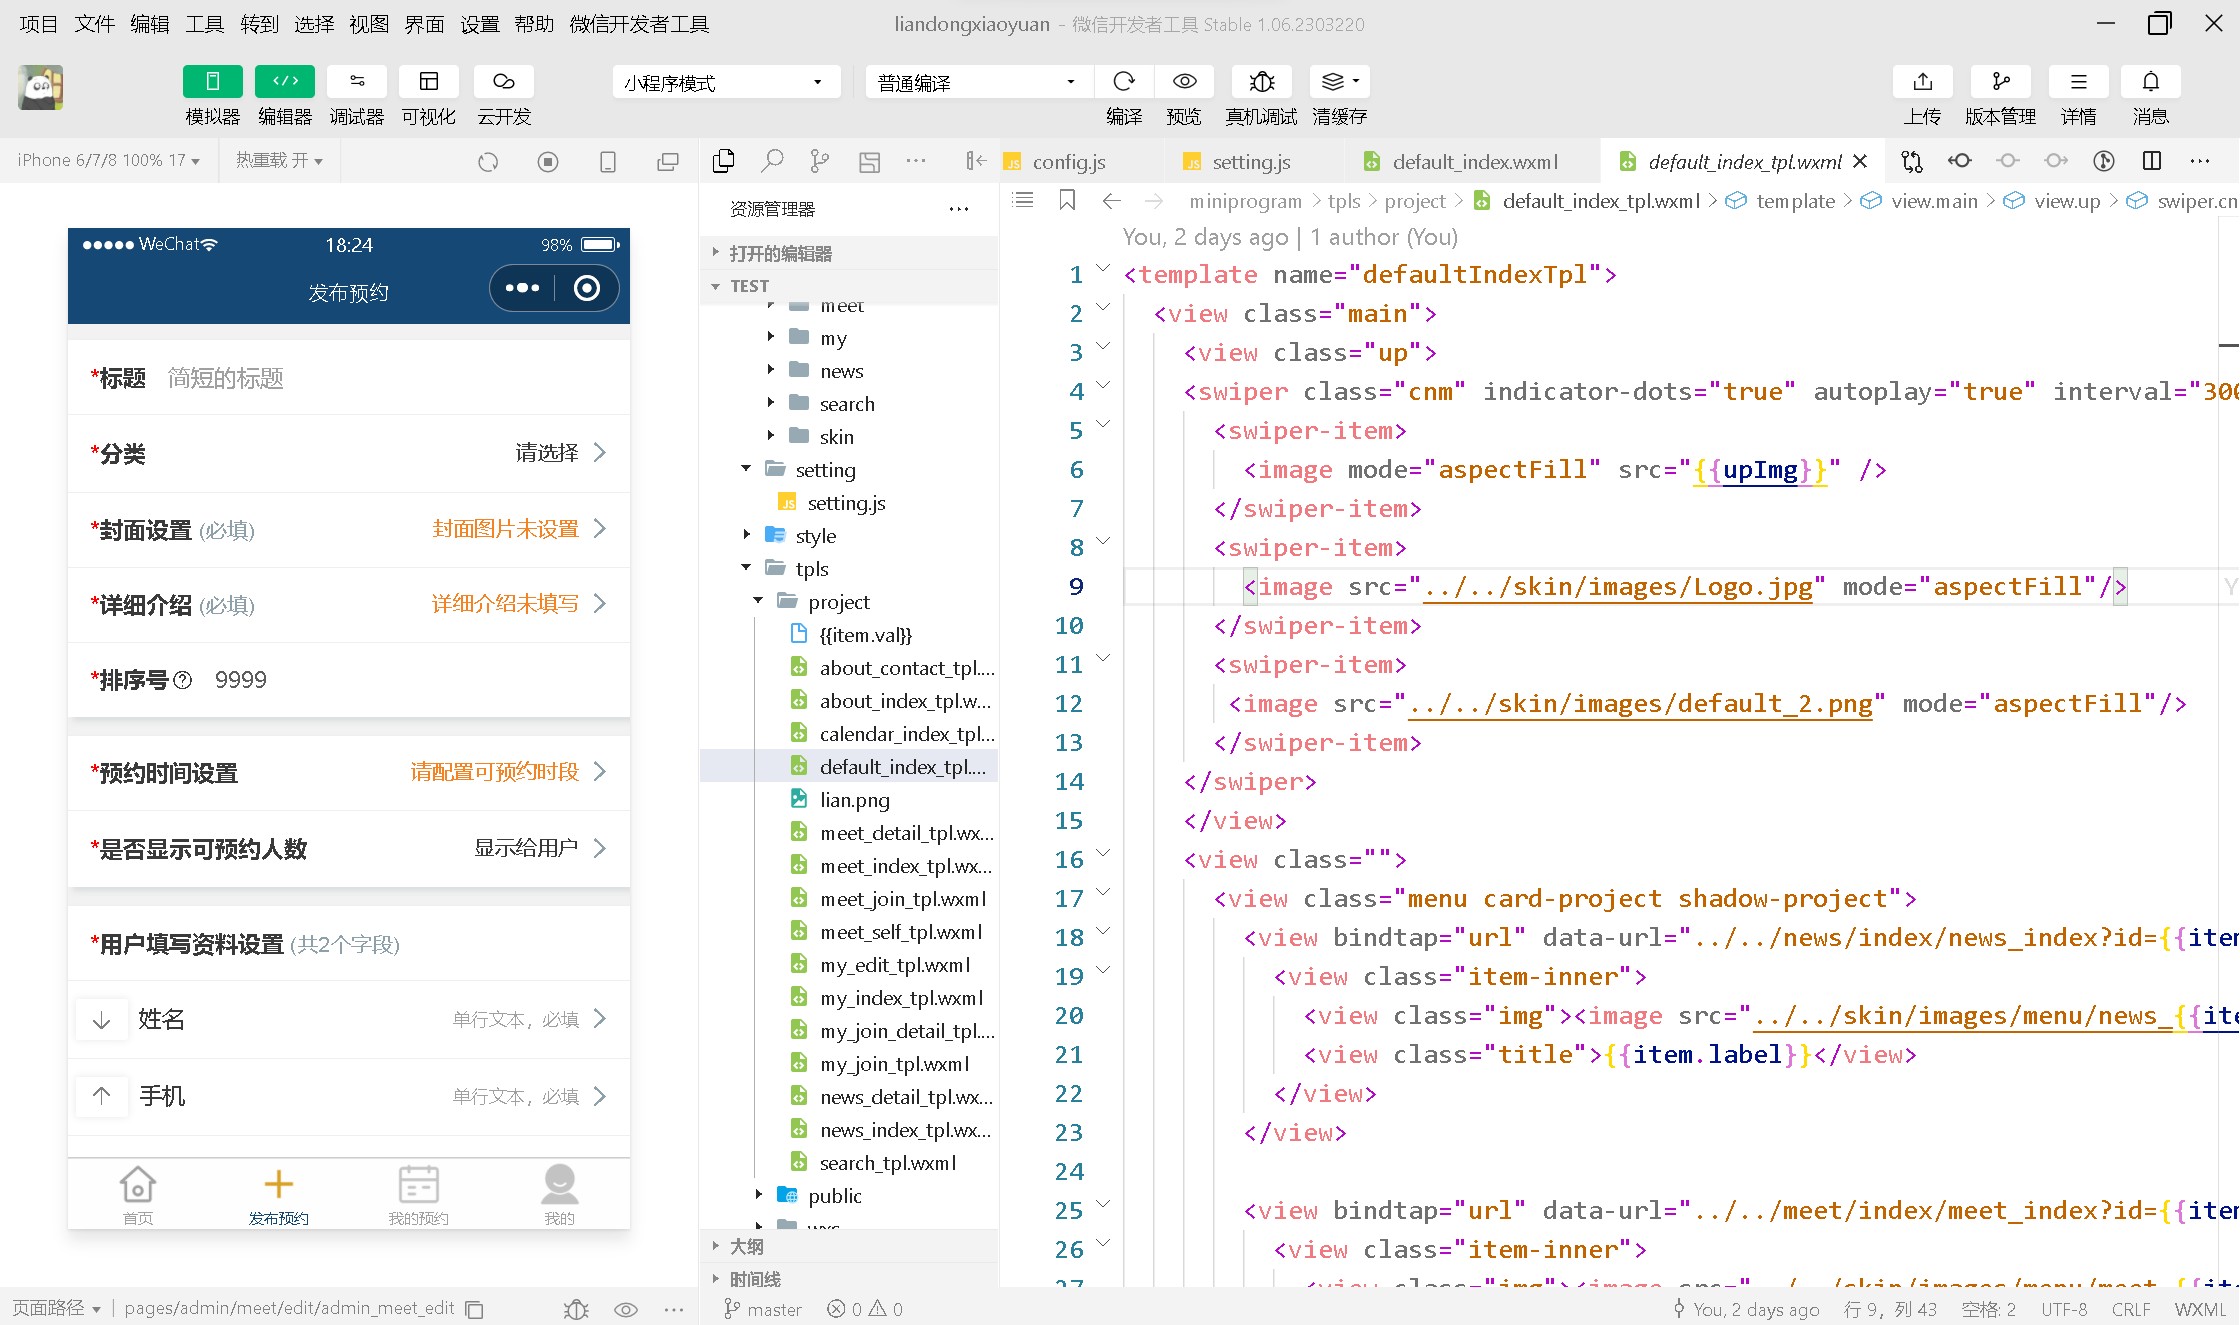Open the Tools (工具) menu
The image size is (2240, 1325).
(x=204, y=24)
